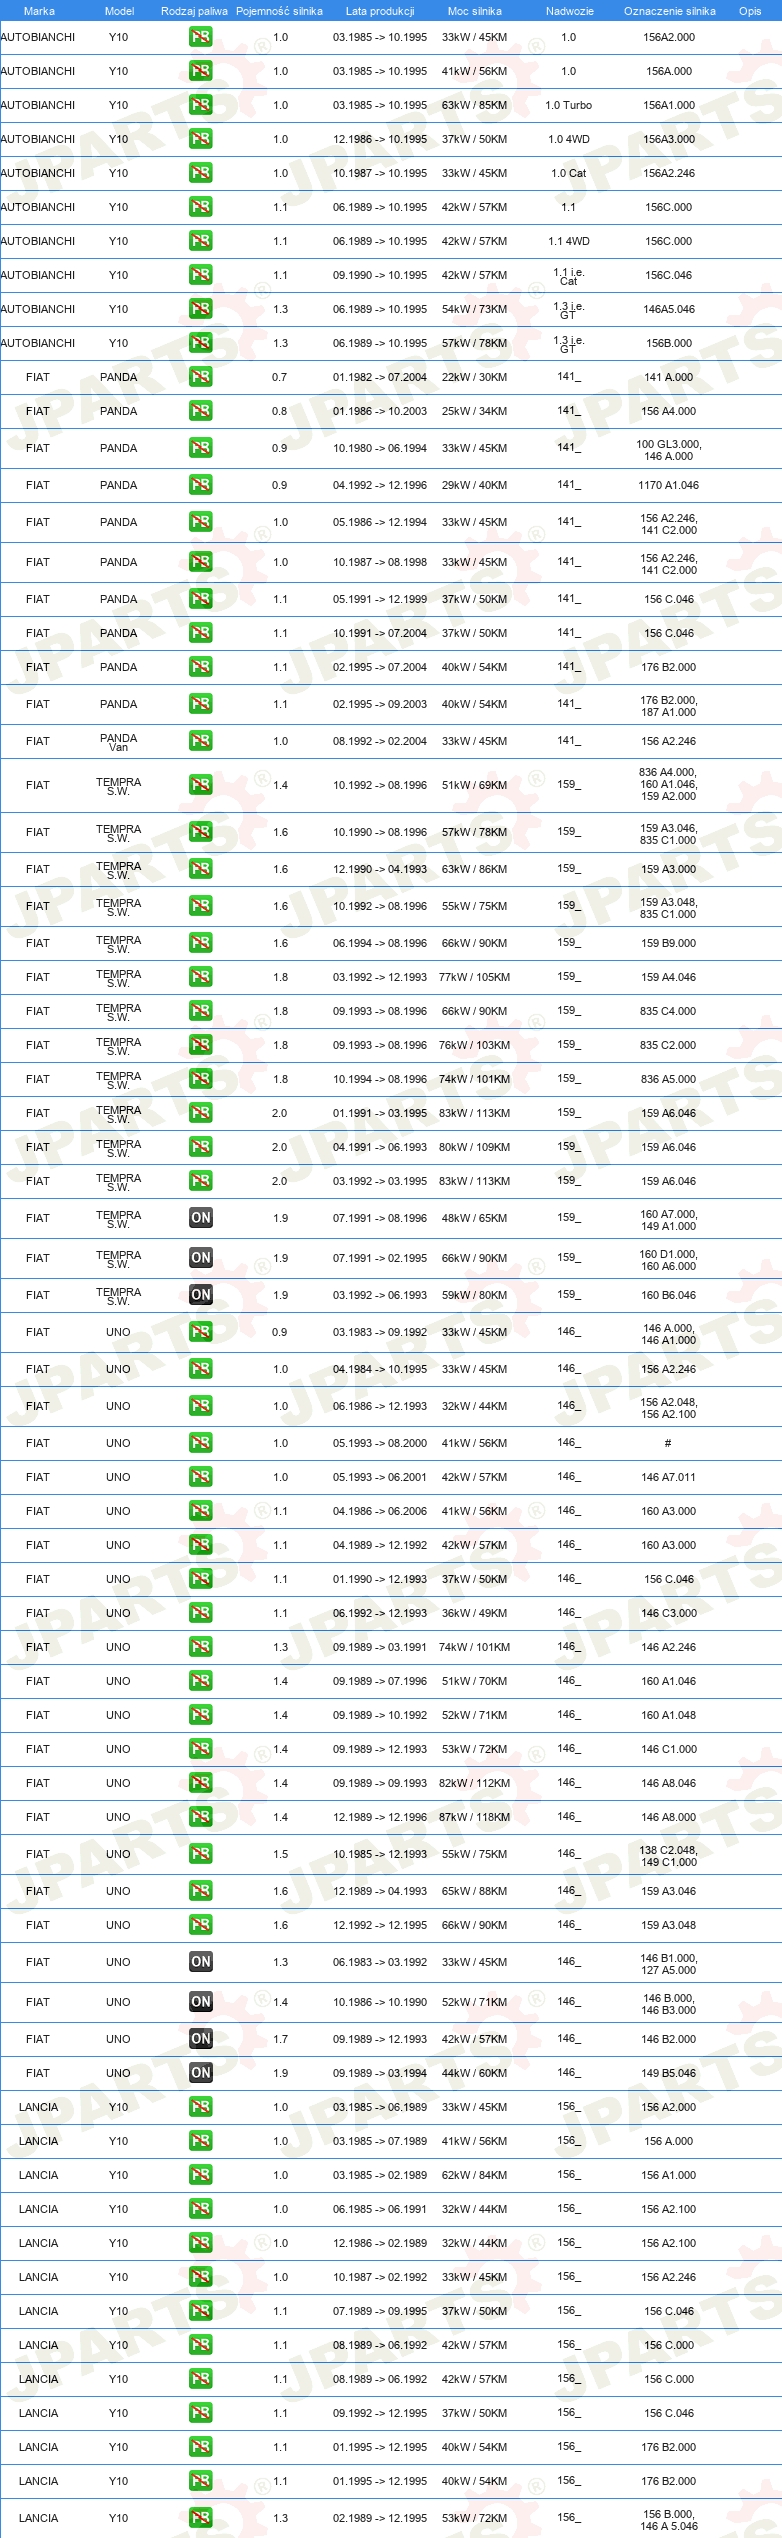Select the '65kW / 88KM' power cell
The height and width of the screenshot is (2538, 782).
pos(475,1891)
